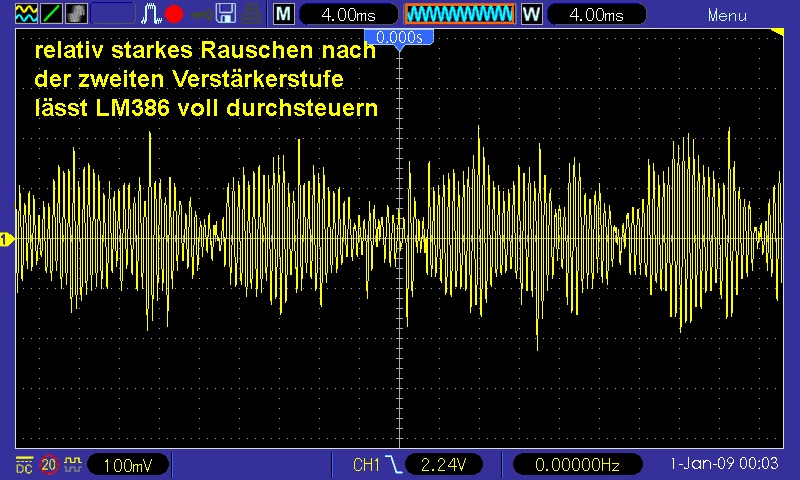Click the square wave probe icon
Screen dimensions: 800x480
pyautogui.click(x=73, y=464)
